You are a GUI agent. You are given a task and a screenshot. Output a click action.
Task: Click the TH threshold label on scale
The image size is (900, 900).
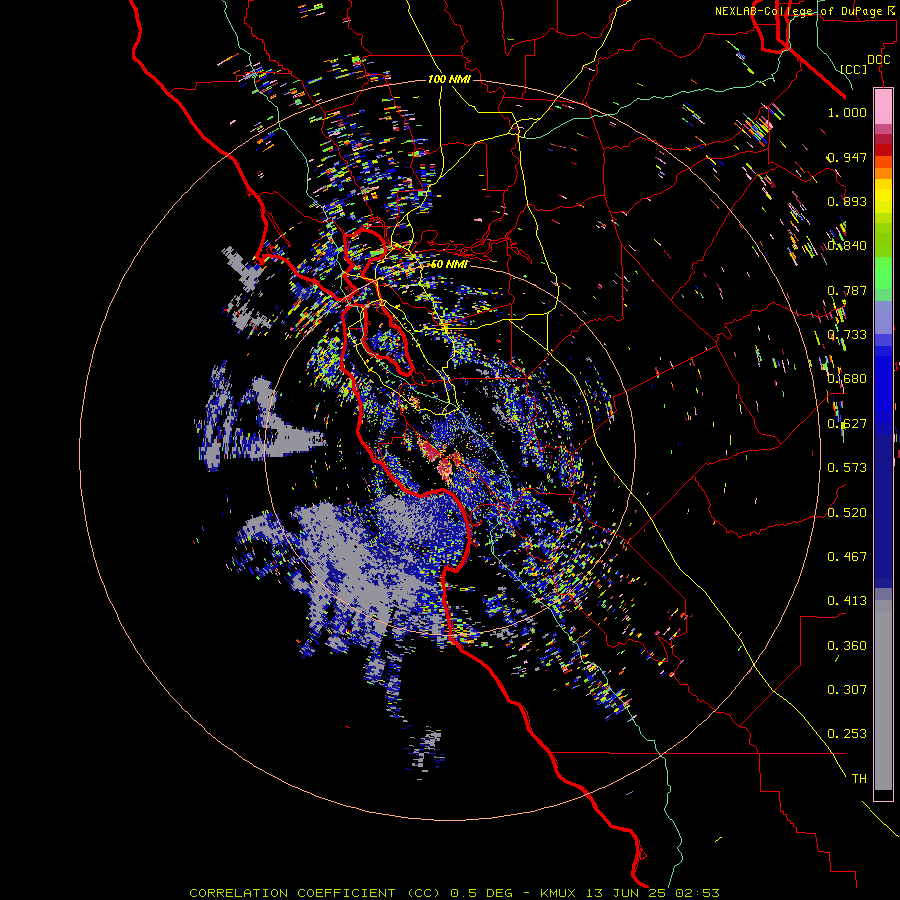[x=859, y=779]
